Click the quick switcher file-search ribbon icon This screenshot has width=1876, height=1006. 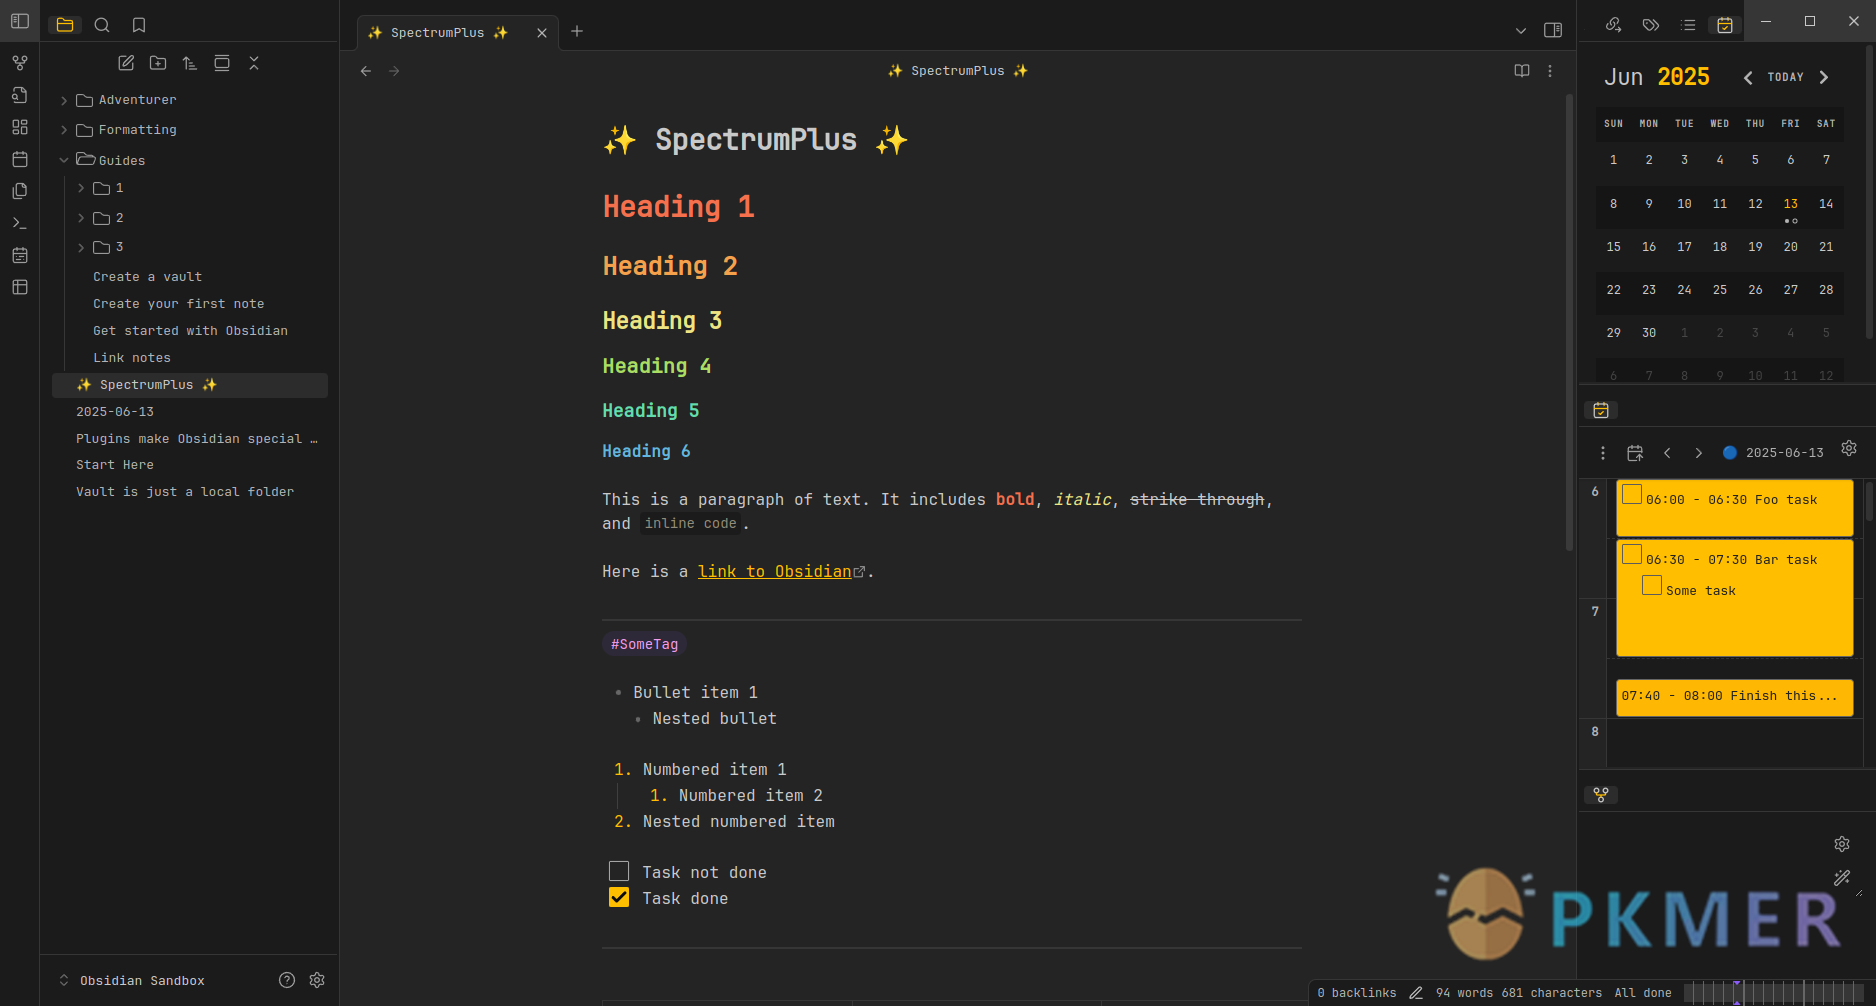pyautogui.click(x=20, y=95)
